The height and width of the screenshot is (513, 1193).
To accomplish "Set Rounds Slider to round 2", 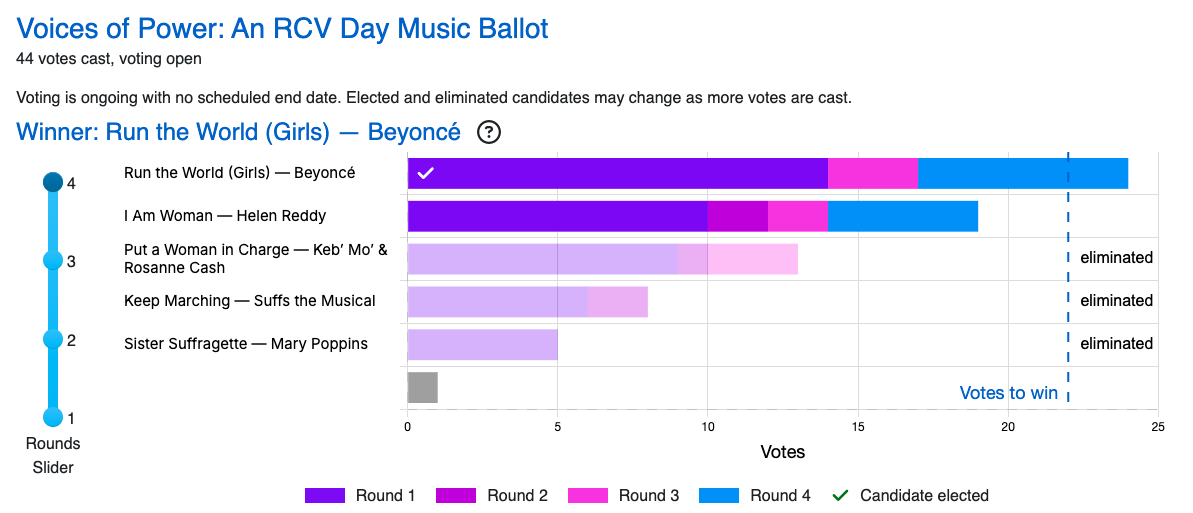I will click(x=53, y=339).
